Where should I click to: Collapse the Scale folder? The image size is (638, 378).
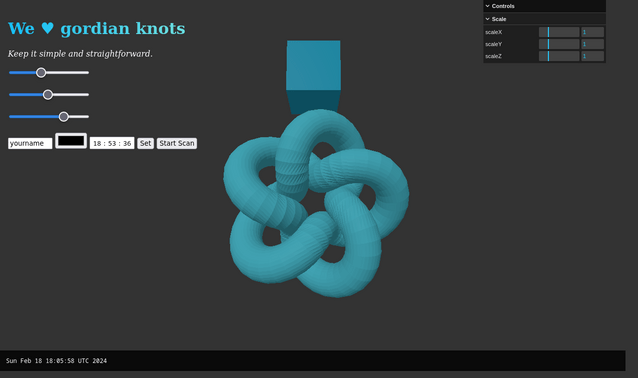pyautogui.click(x=544, y=19)
